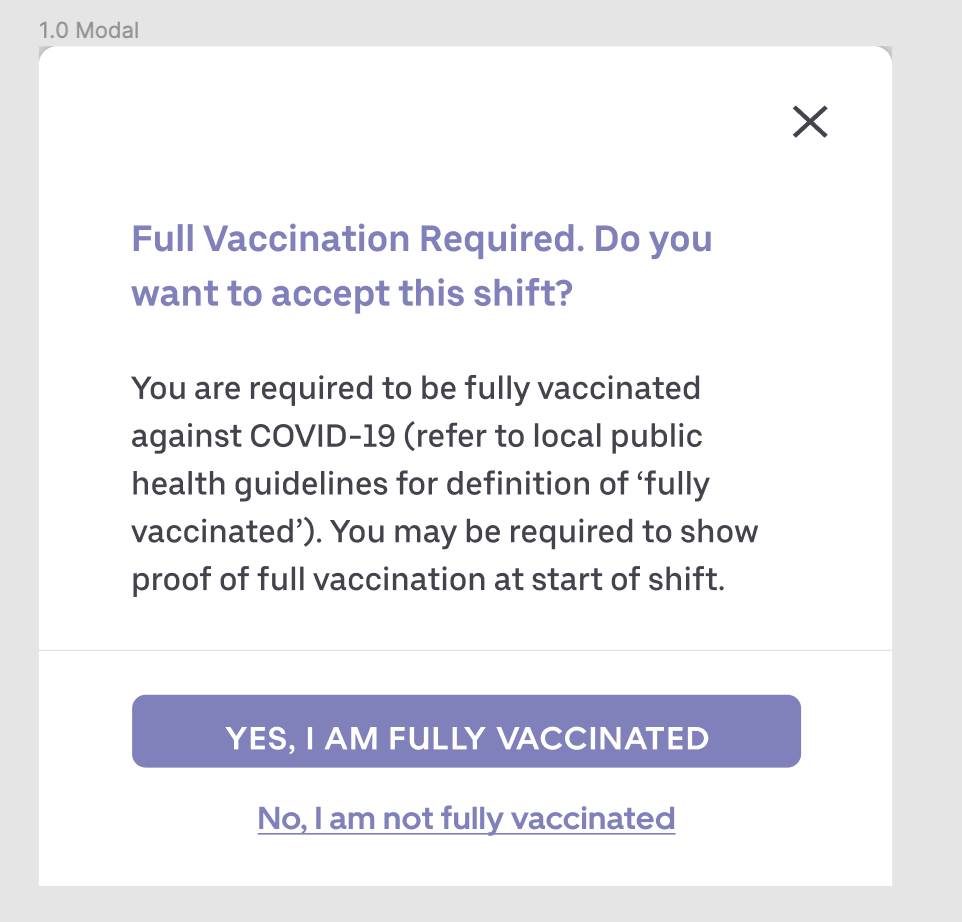Select the '1.0 Modal' frame label
This screenshot has width=962, height=922.
point(89,30)
